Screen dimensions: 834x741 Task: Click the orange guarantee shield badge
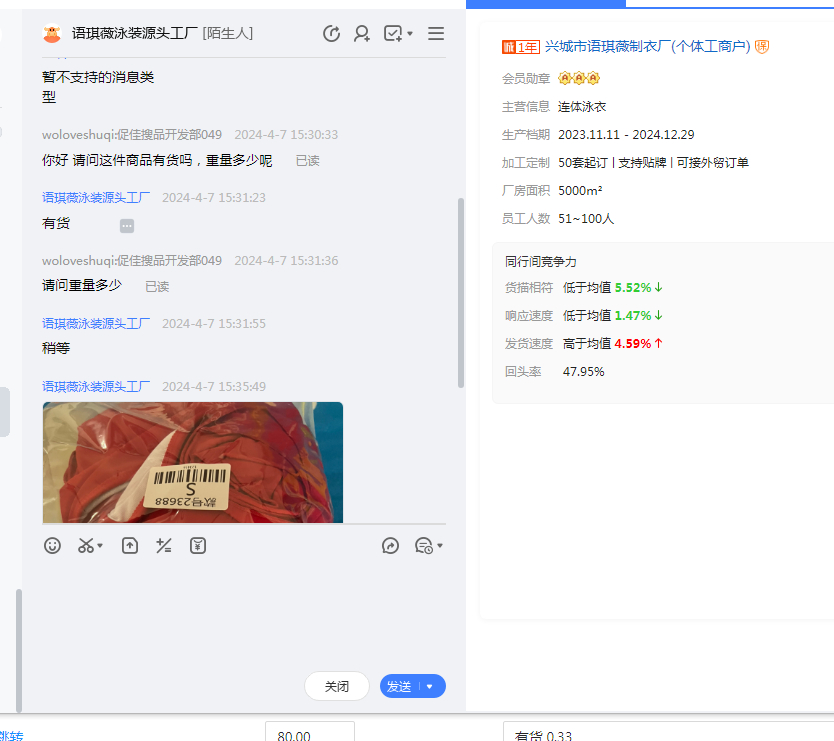[x=762, y=47]
